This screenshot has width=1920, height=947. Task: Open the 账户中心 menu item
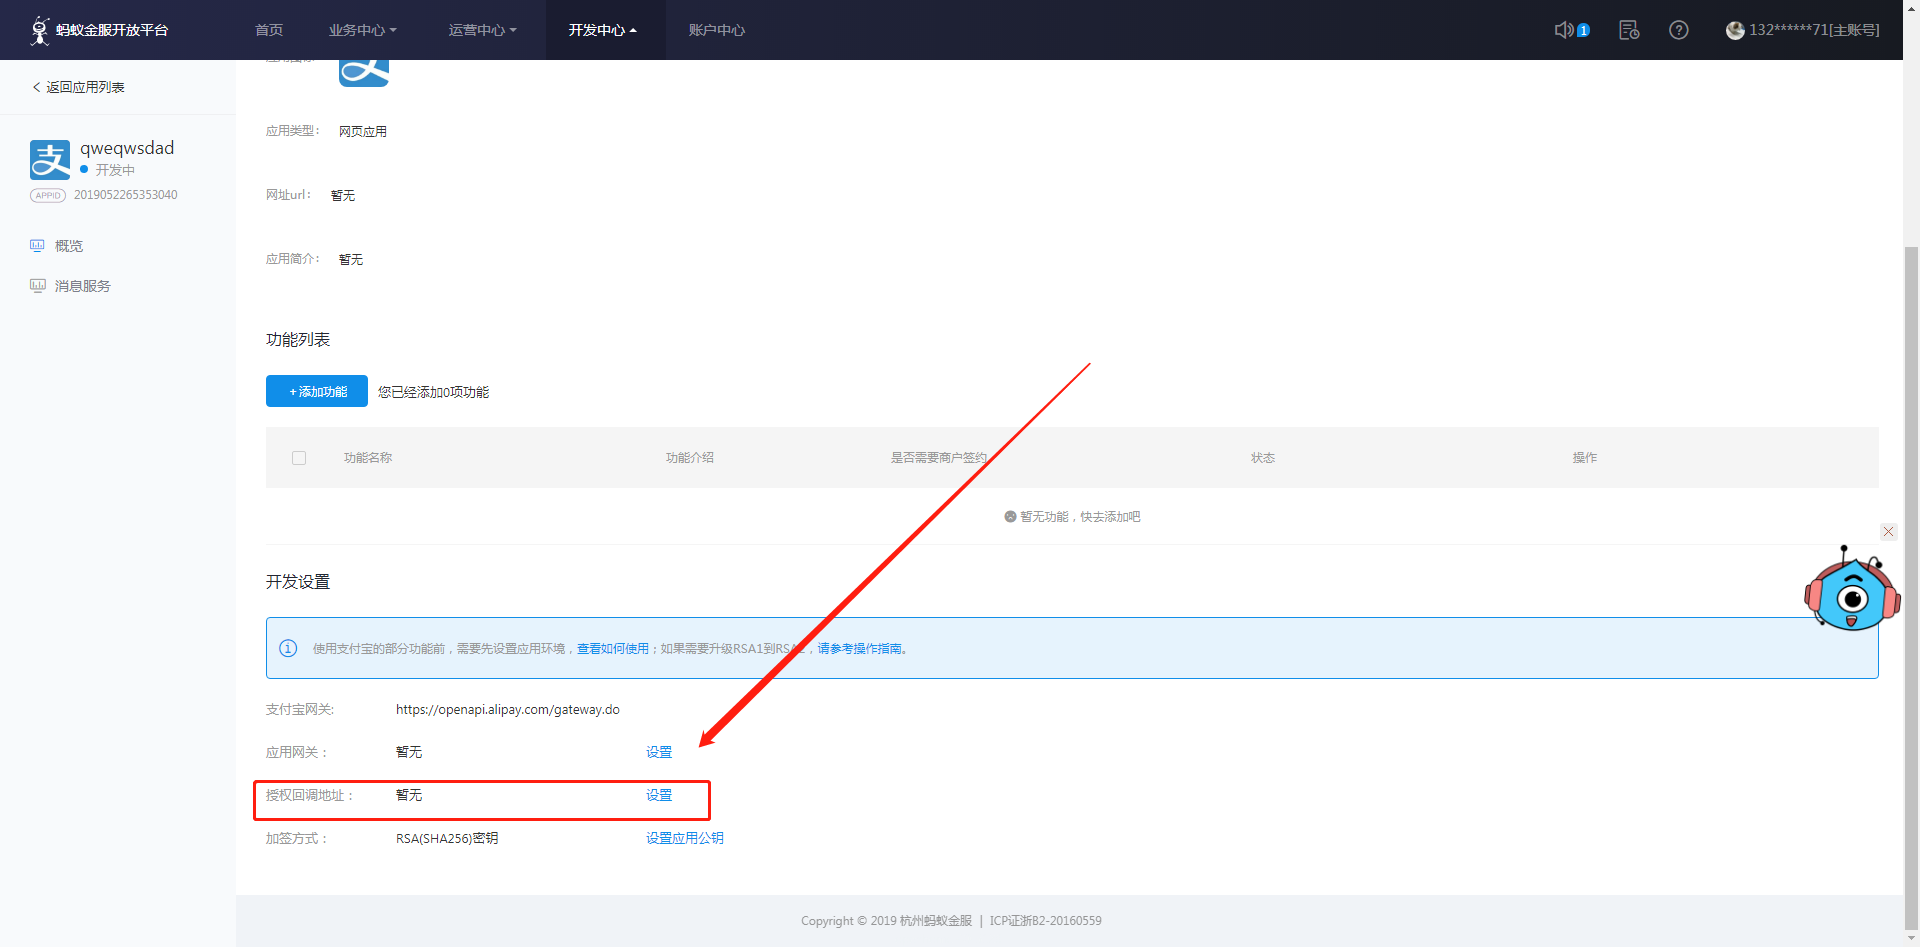[x=717, y=30]
